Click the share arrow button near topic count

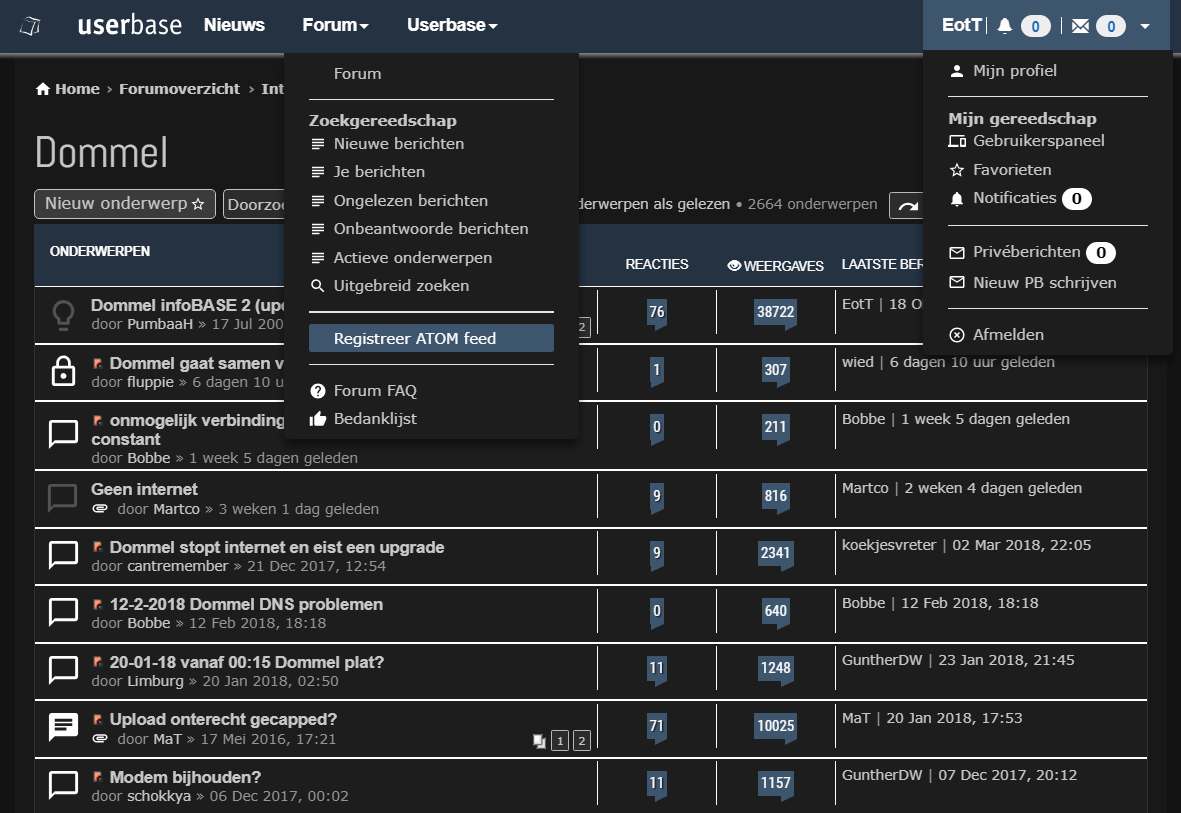[909, 206]
